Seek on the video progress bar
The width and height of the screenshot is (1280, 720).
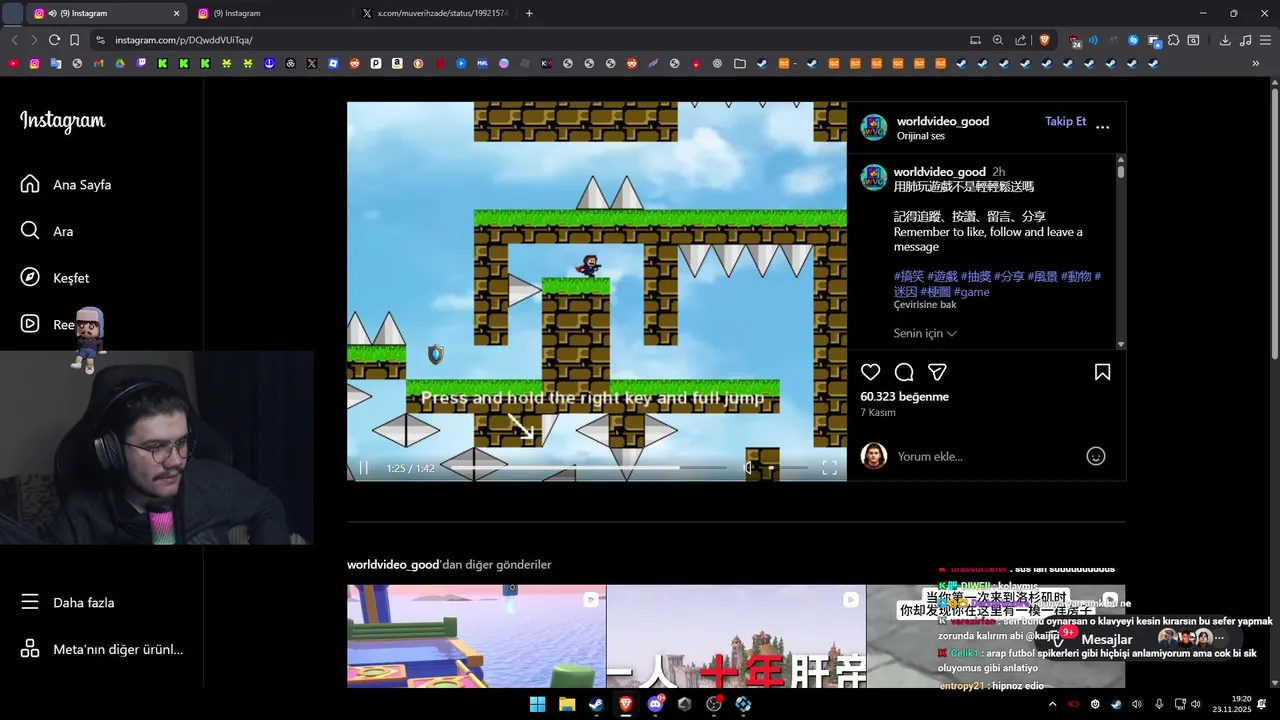coord(590,468)
